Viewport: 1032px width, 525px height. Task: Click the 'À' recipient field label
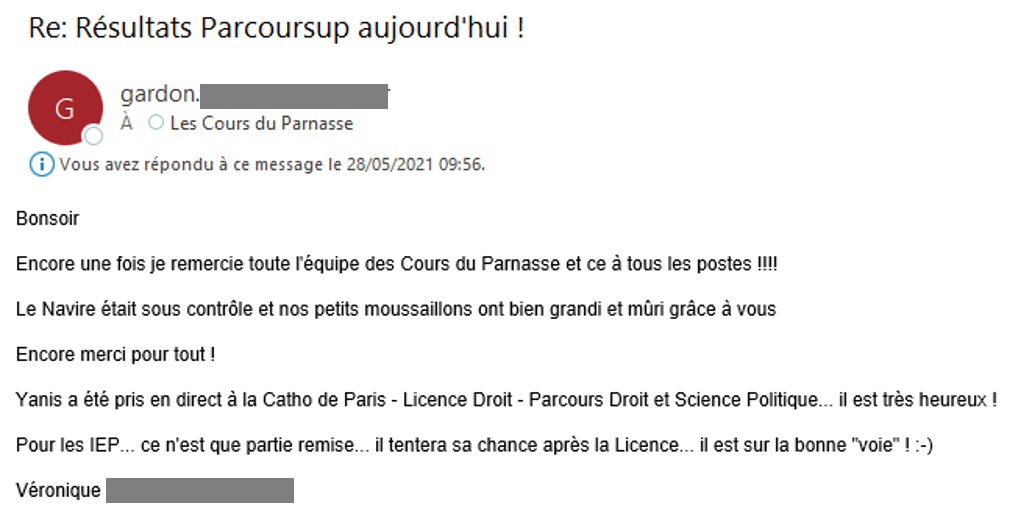(x=126, y=123)
